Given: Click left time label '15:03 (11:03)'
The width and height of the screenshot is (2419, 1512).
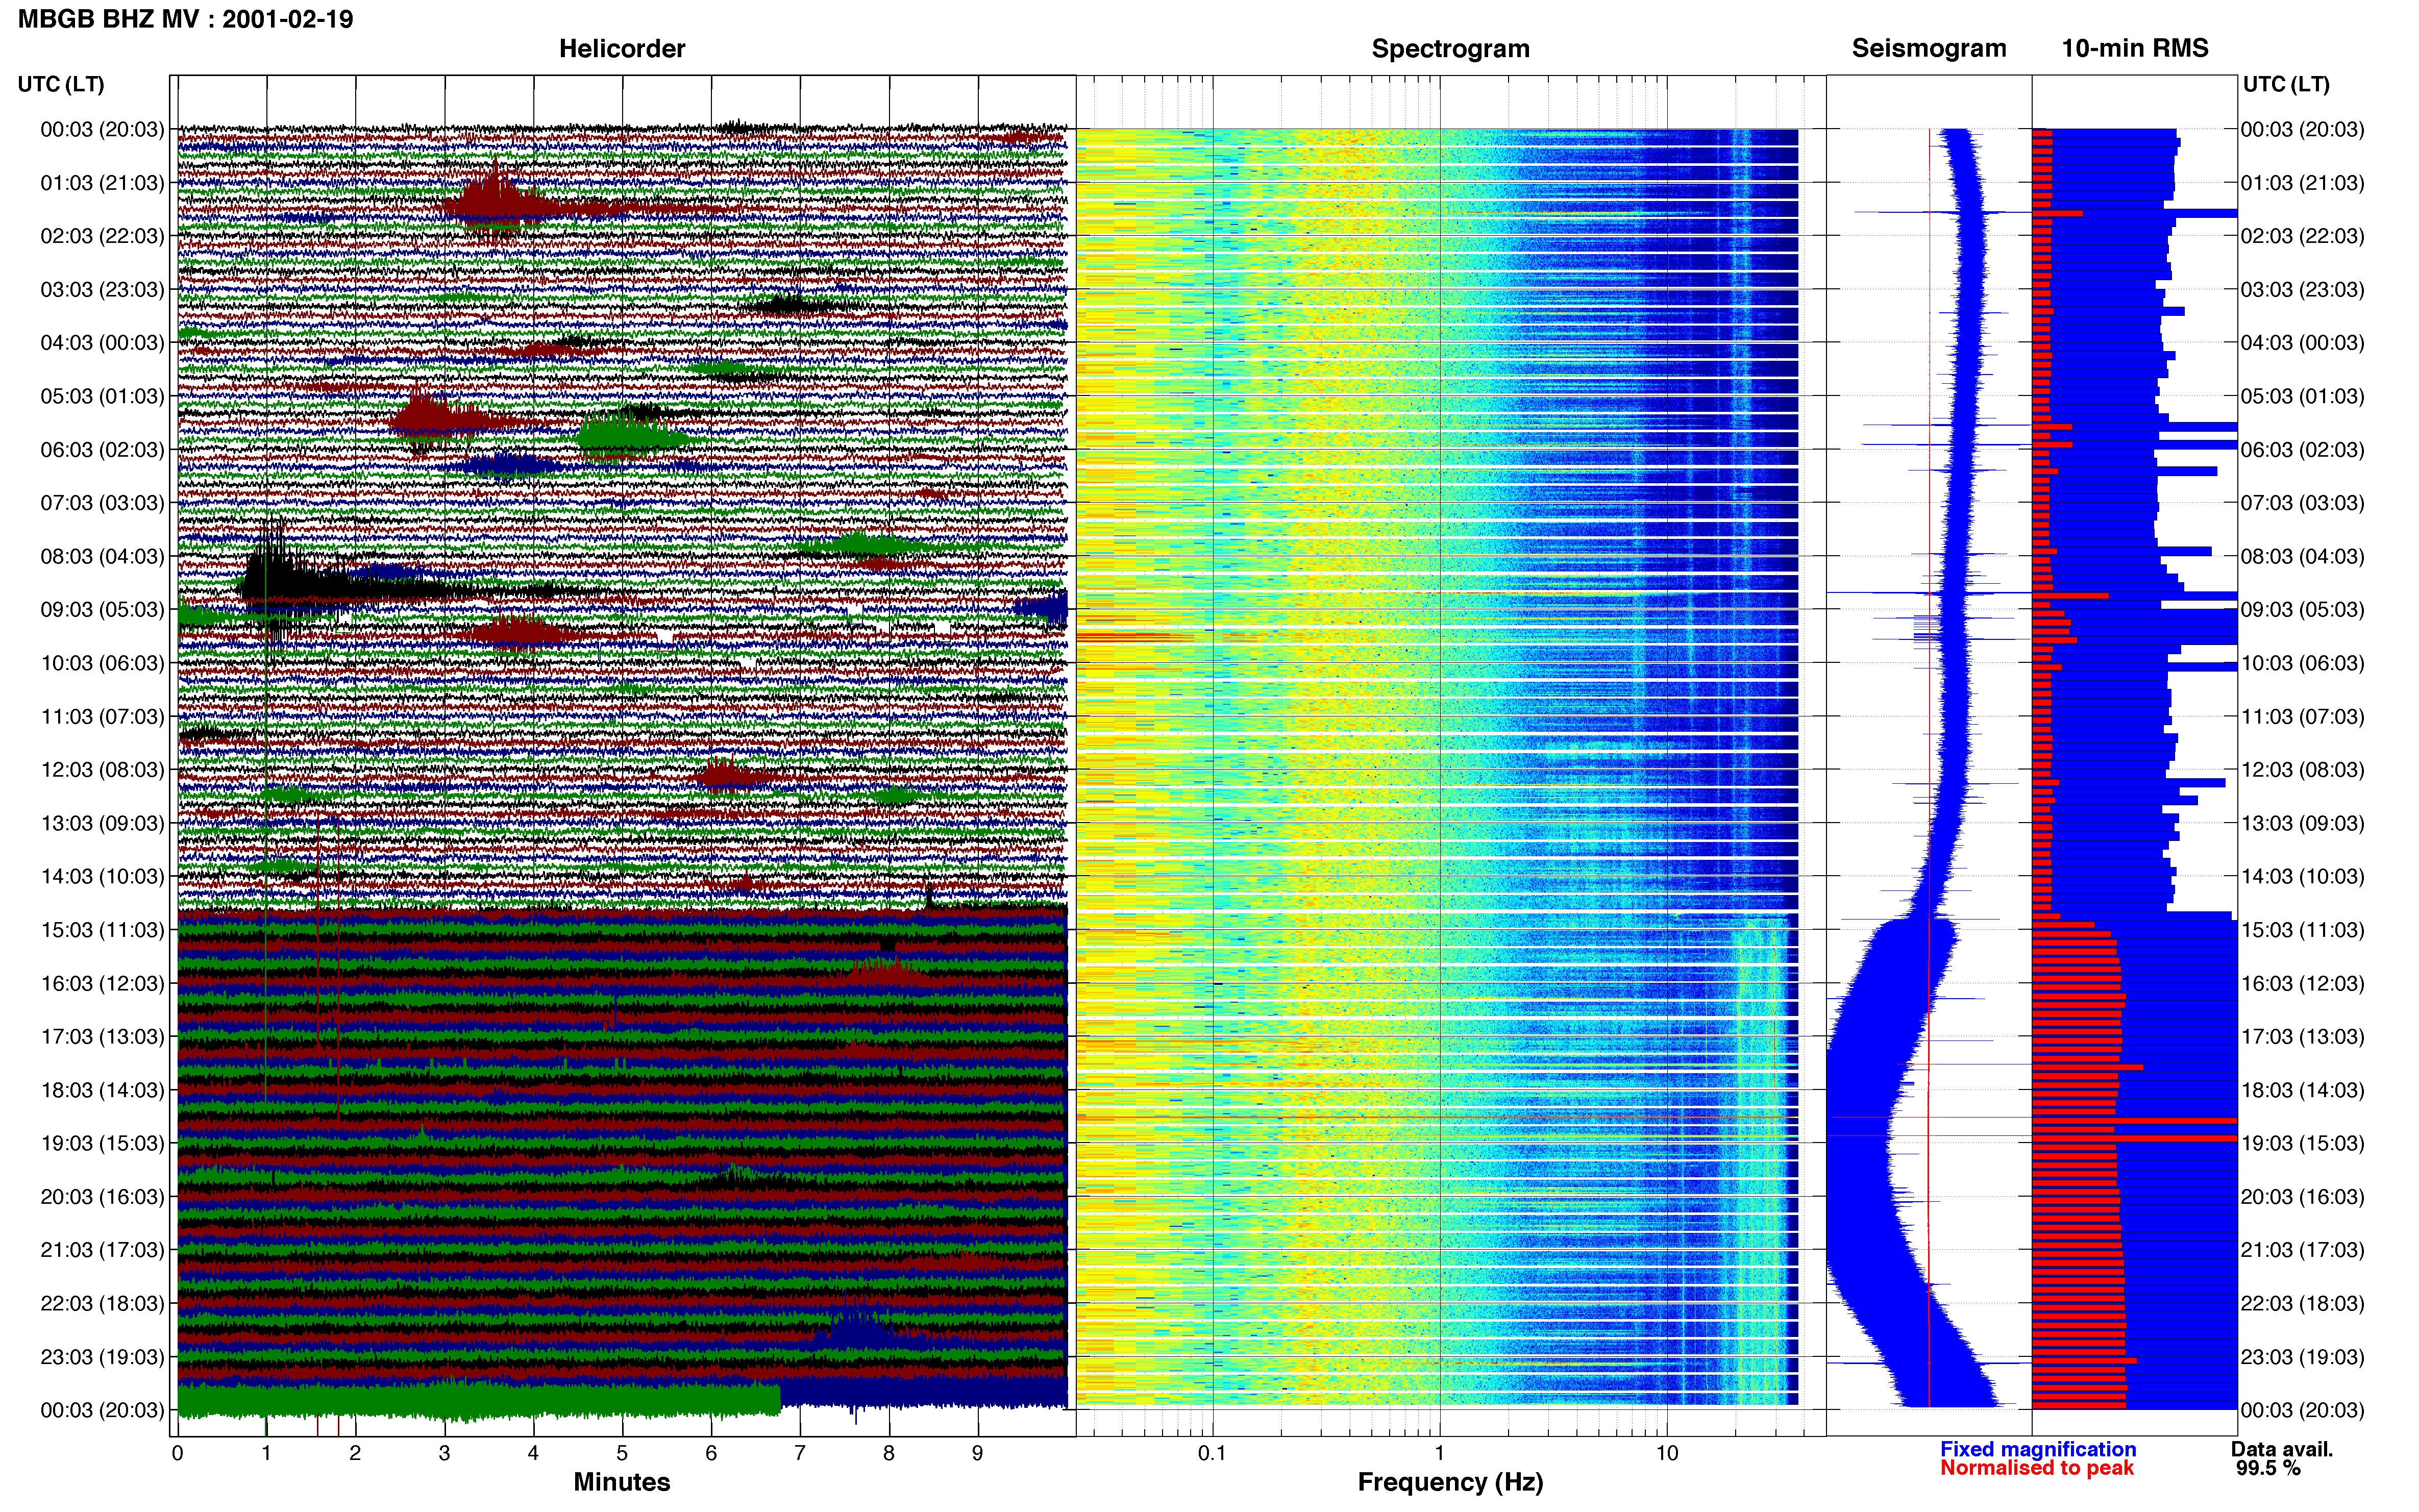Looking at the screenshot, I should (102, 930).
